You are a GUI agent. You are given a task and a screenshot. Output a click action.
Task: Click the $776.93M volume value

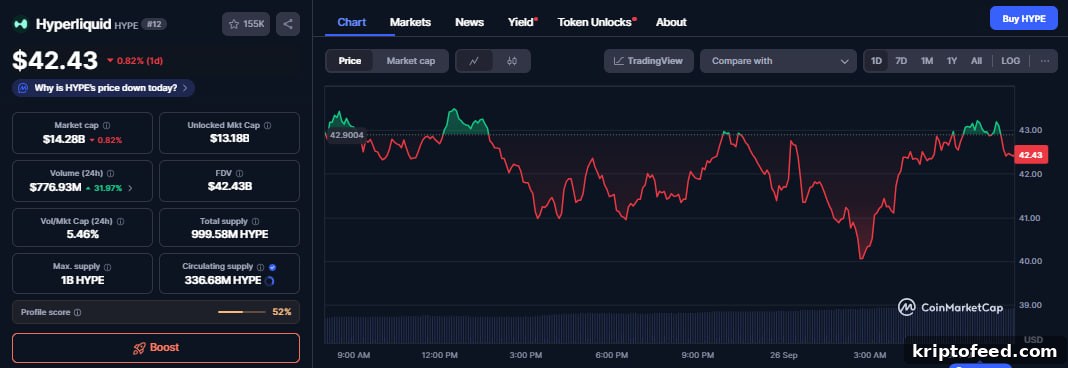coord(55,187)
